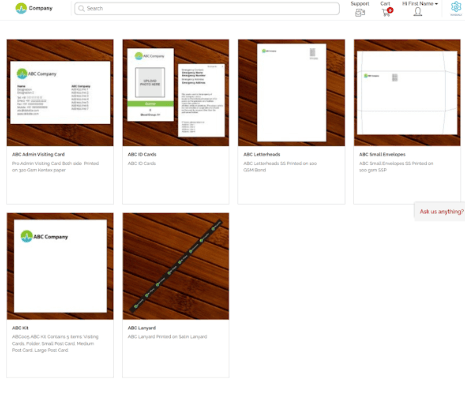
Task: Click the ABC Letterheads title link
Action: tap(262, 154)
